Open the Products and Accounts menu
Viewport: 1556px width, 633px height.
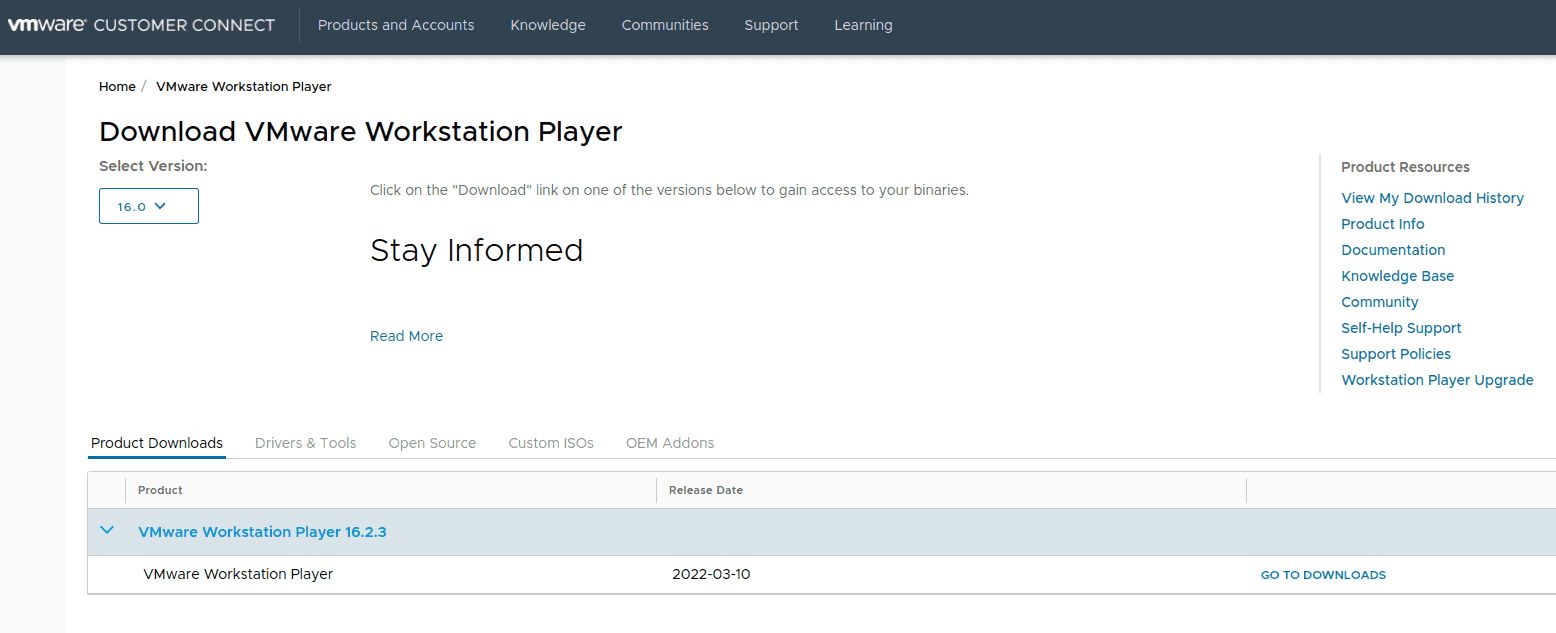[x=396, y=25]
